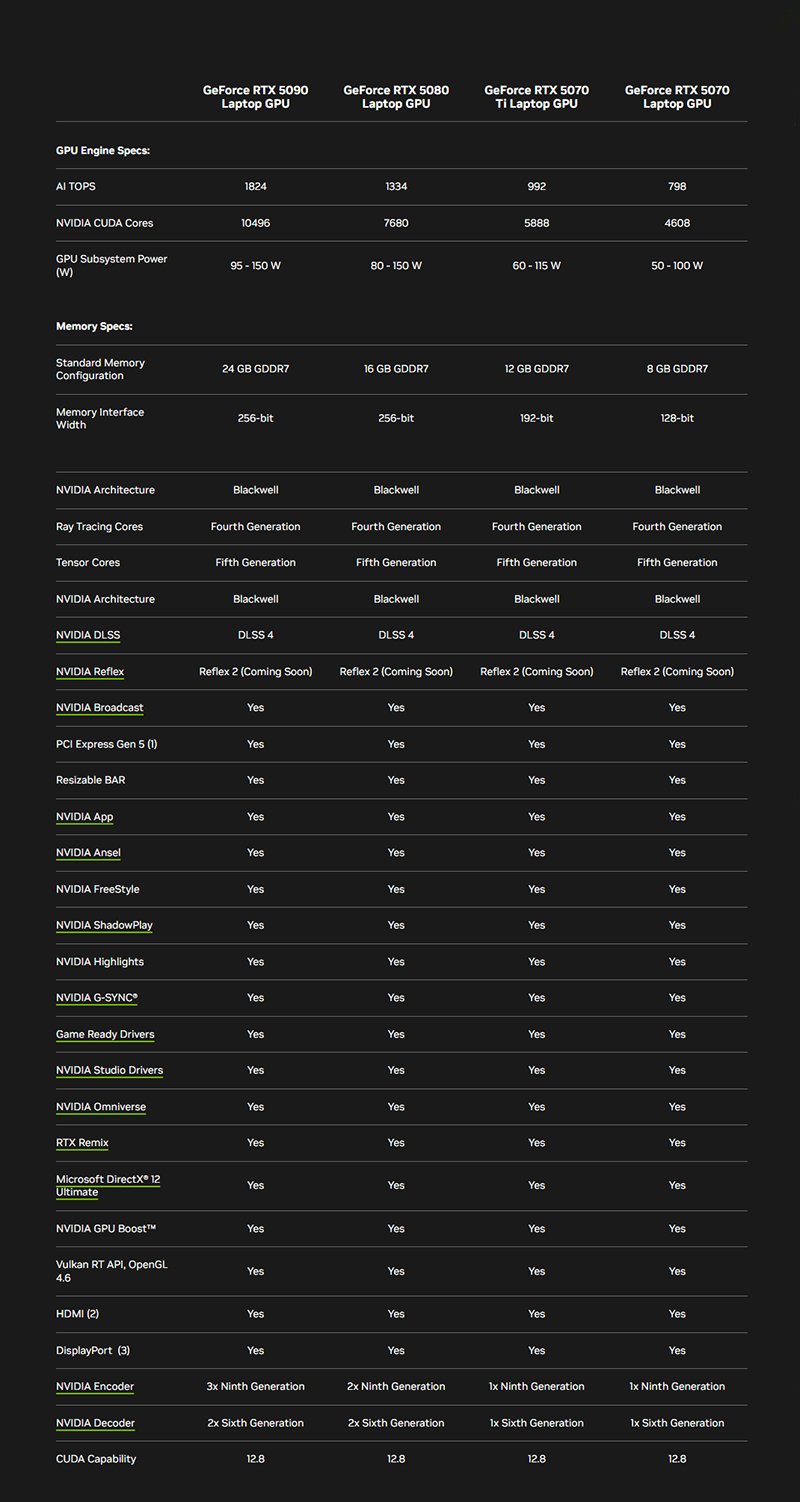Screen dimensions: 800x1502
Task: Select the 992 AI TOPS value
Action: (537, 186)
